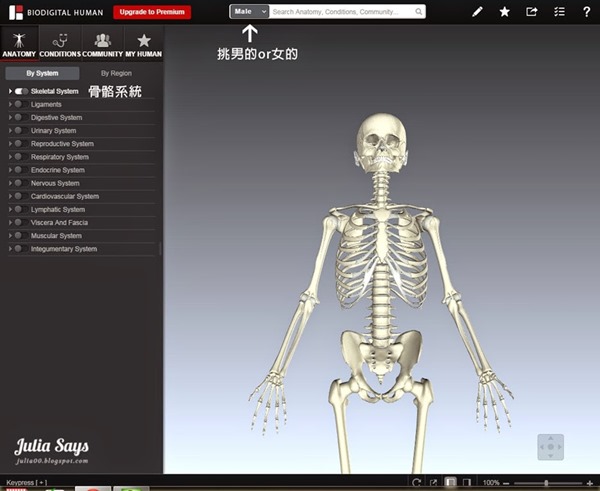Viewport: 600px width, 491px height.
Task: Toggle on Lymphatic System switch
Action: pos(21,209)
